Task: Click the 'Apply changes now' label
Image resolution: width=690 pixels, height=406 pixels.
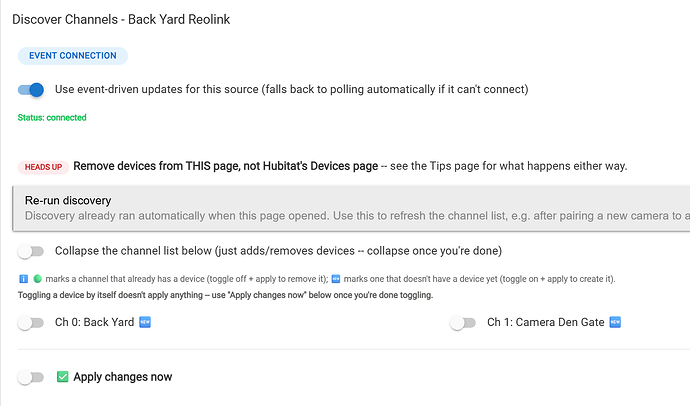Action: [x=123, y=377]
